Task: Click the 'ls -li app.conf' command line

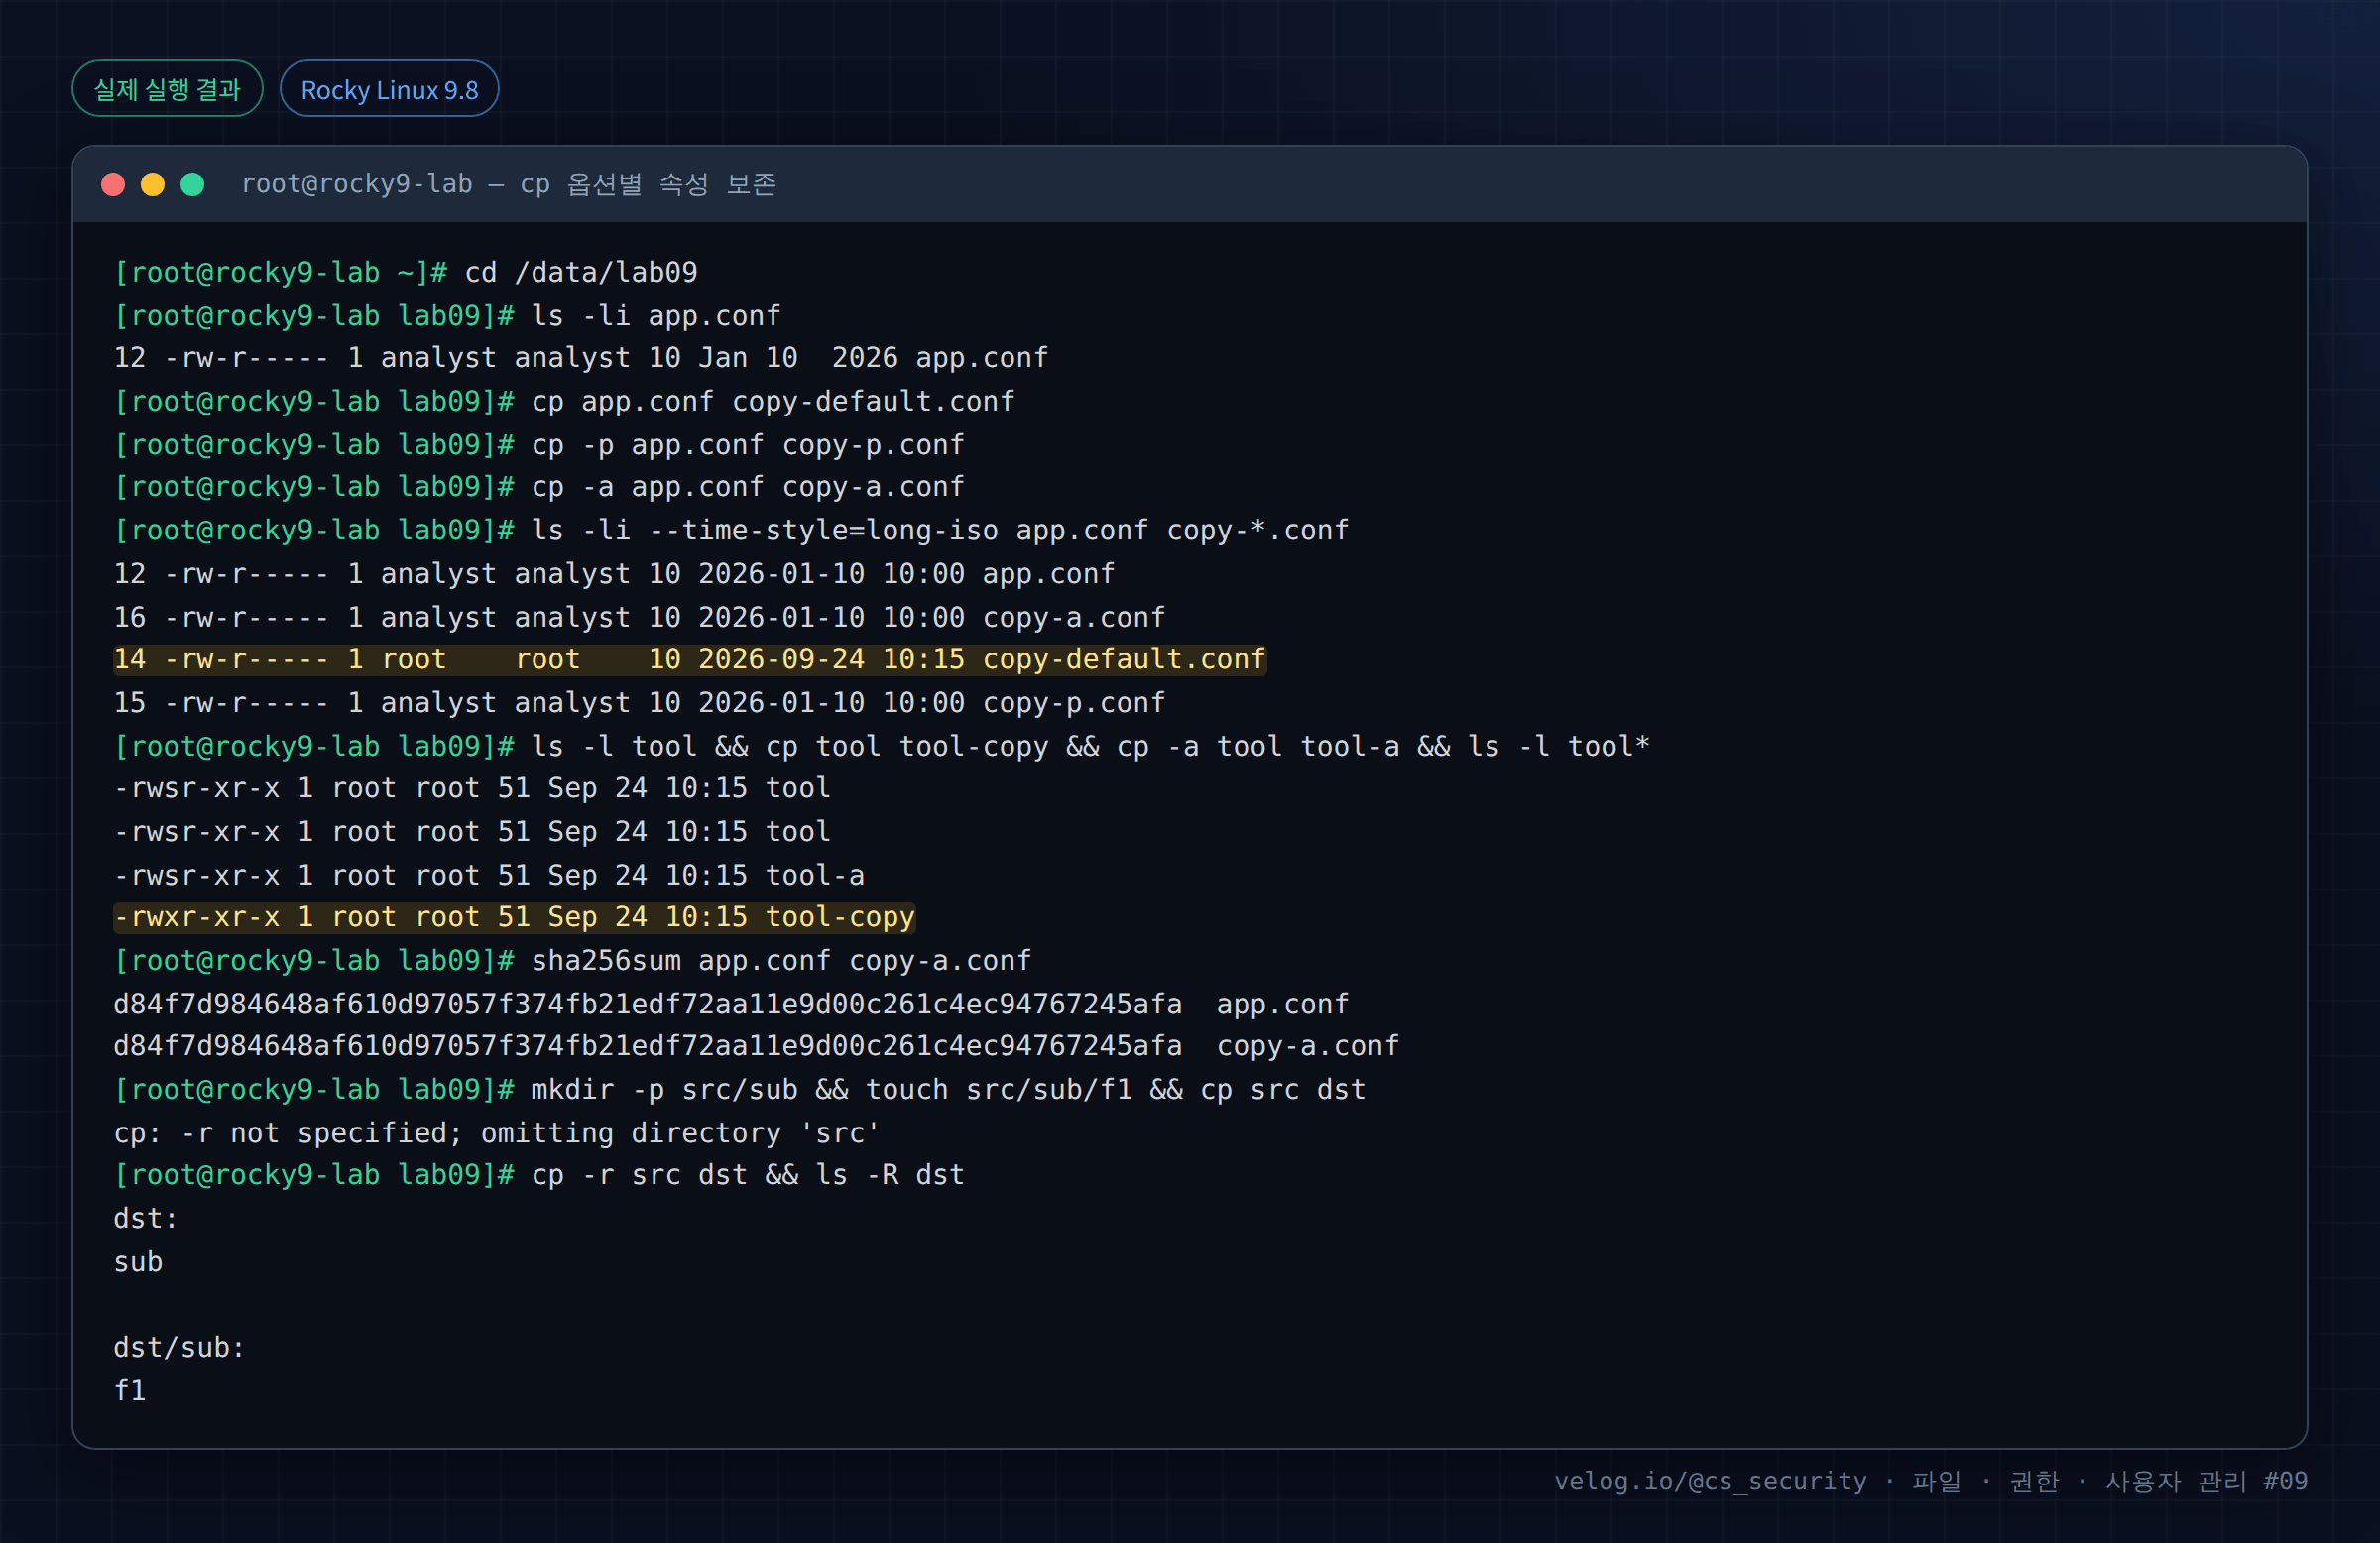Action: [x=447, y=316]
